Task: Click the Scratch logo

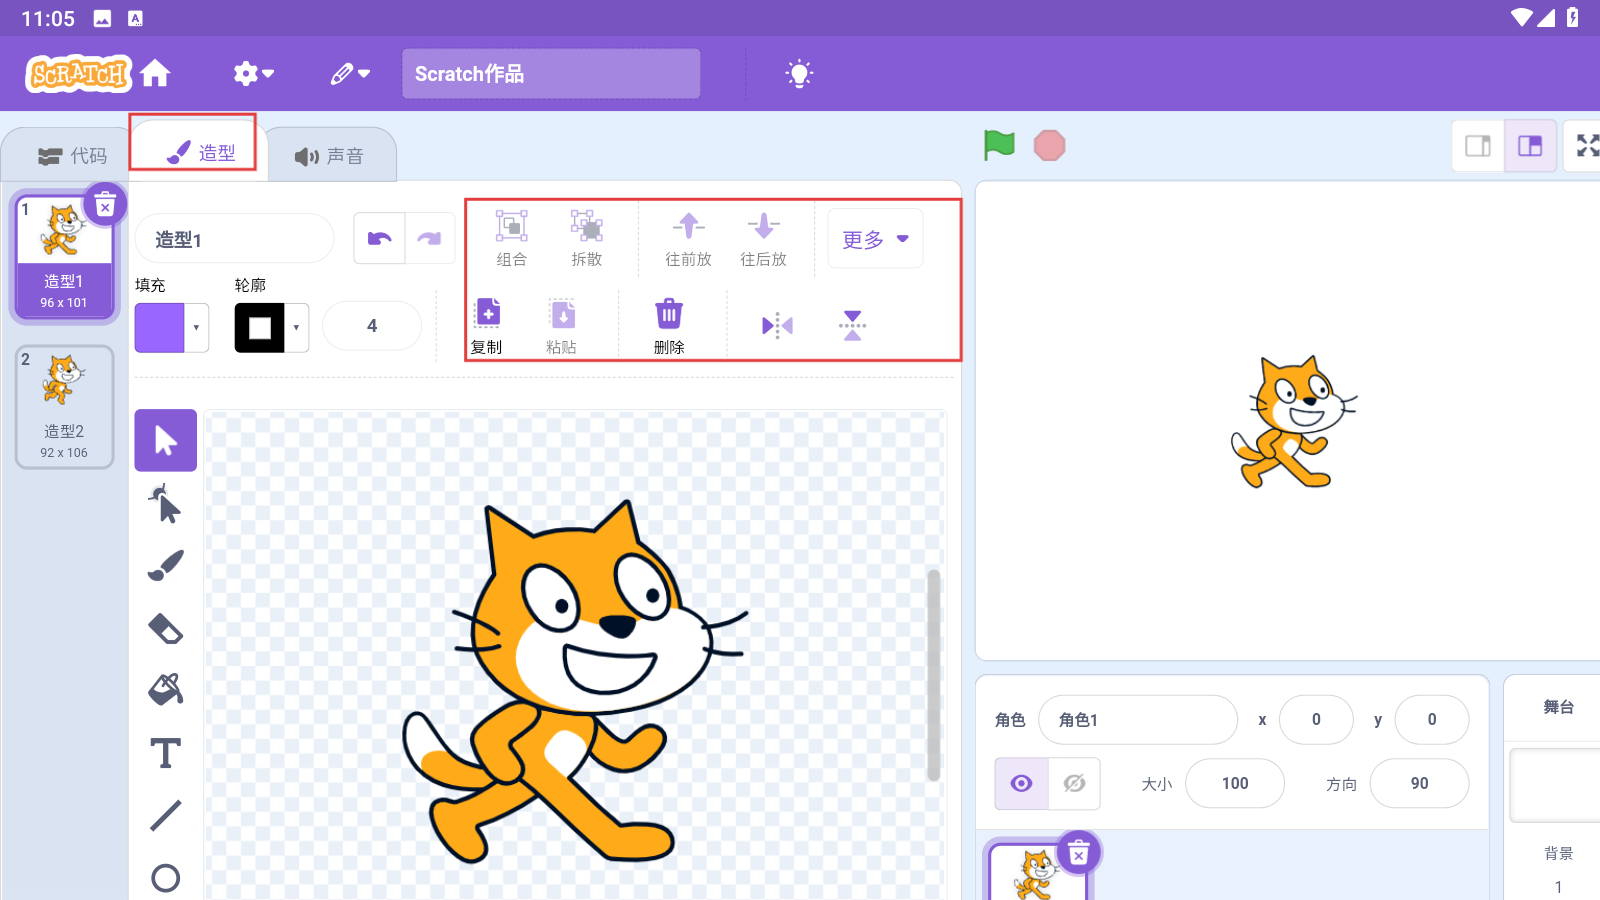Action: [78, 74]
